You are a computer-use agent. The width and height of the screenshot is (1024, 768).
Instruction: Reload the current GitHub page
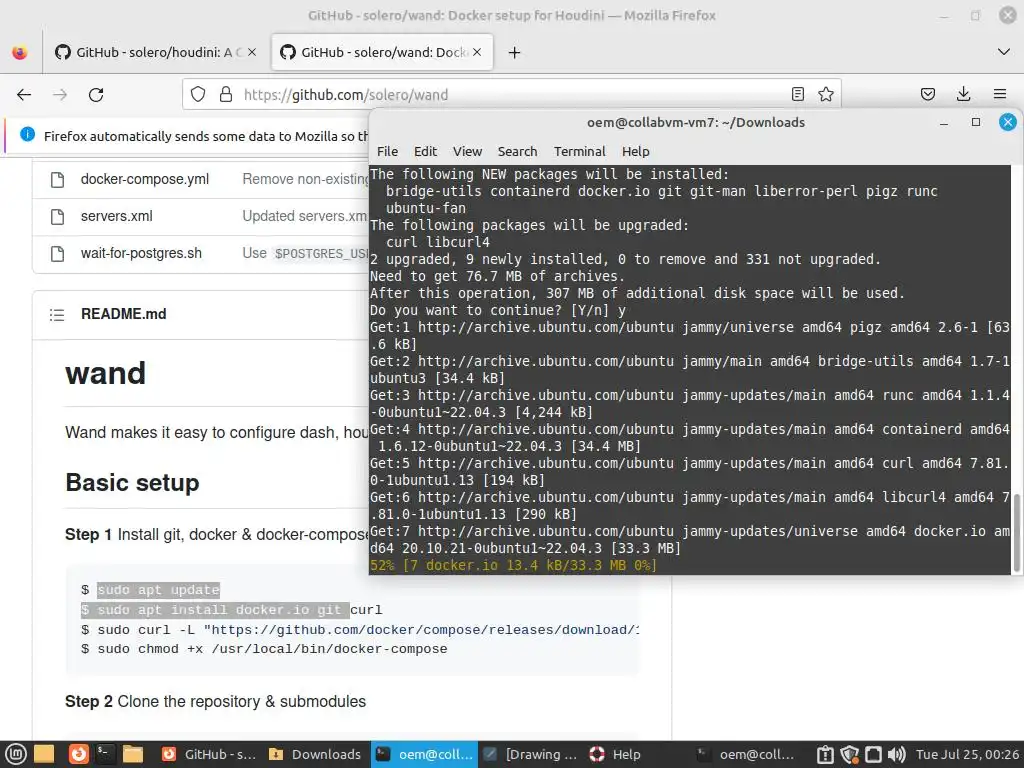pos(96,95)
